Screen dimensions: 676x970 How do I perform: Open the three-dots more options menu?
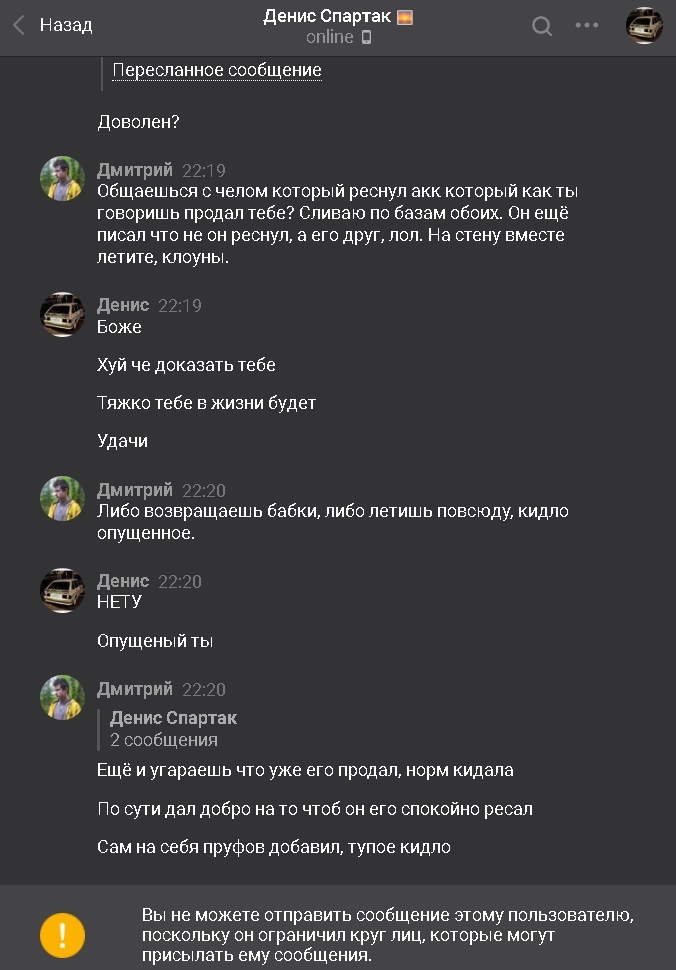click(587, 26)
